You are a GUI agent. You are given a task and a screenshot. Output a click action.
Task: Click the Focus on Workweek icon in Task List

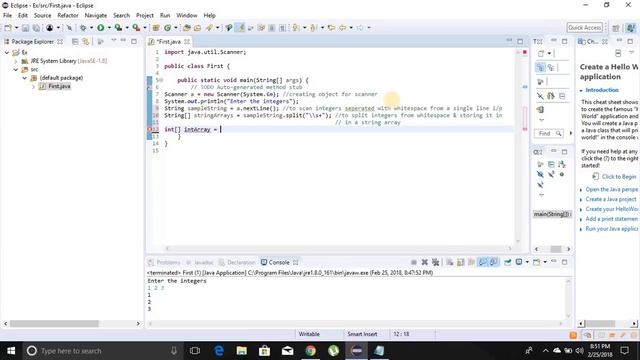coord(540,82)
